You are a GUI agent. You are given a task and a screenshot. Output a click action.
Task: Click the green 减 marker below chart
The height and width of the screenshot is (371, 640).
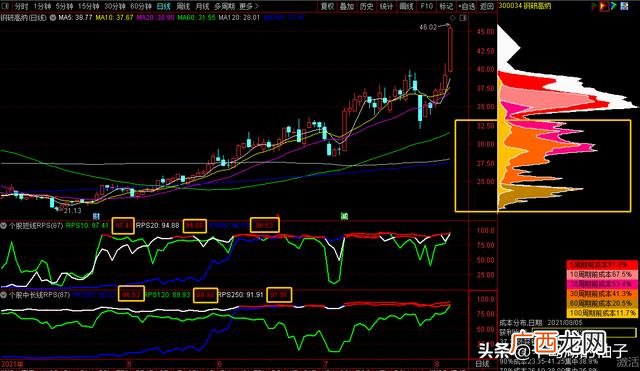pos(344,216)
